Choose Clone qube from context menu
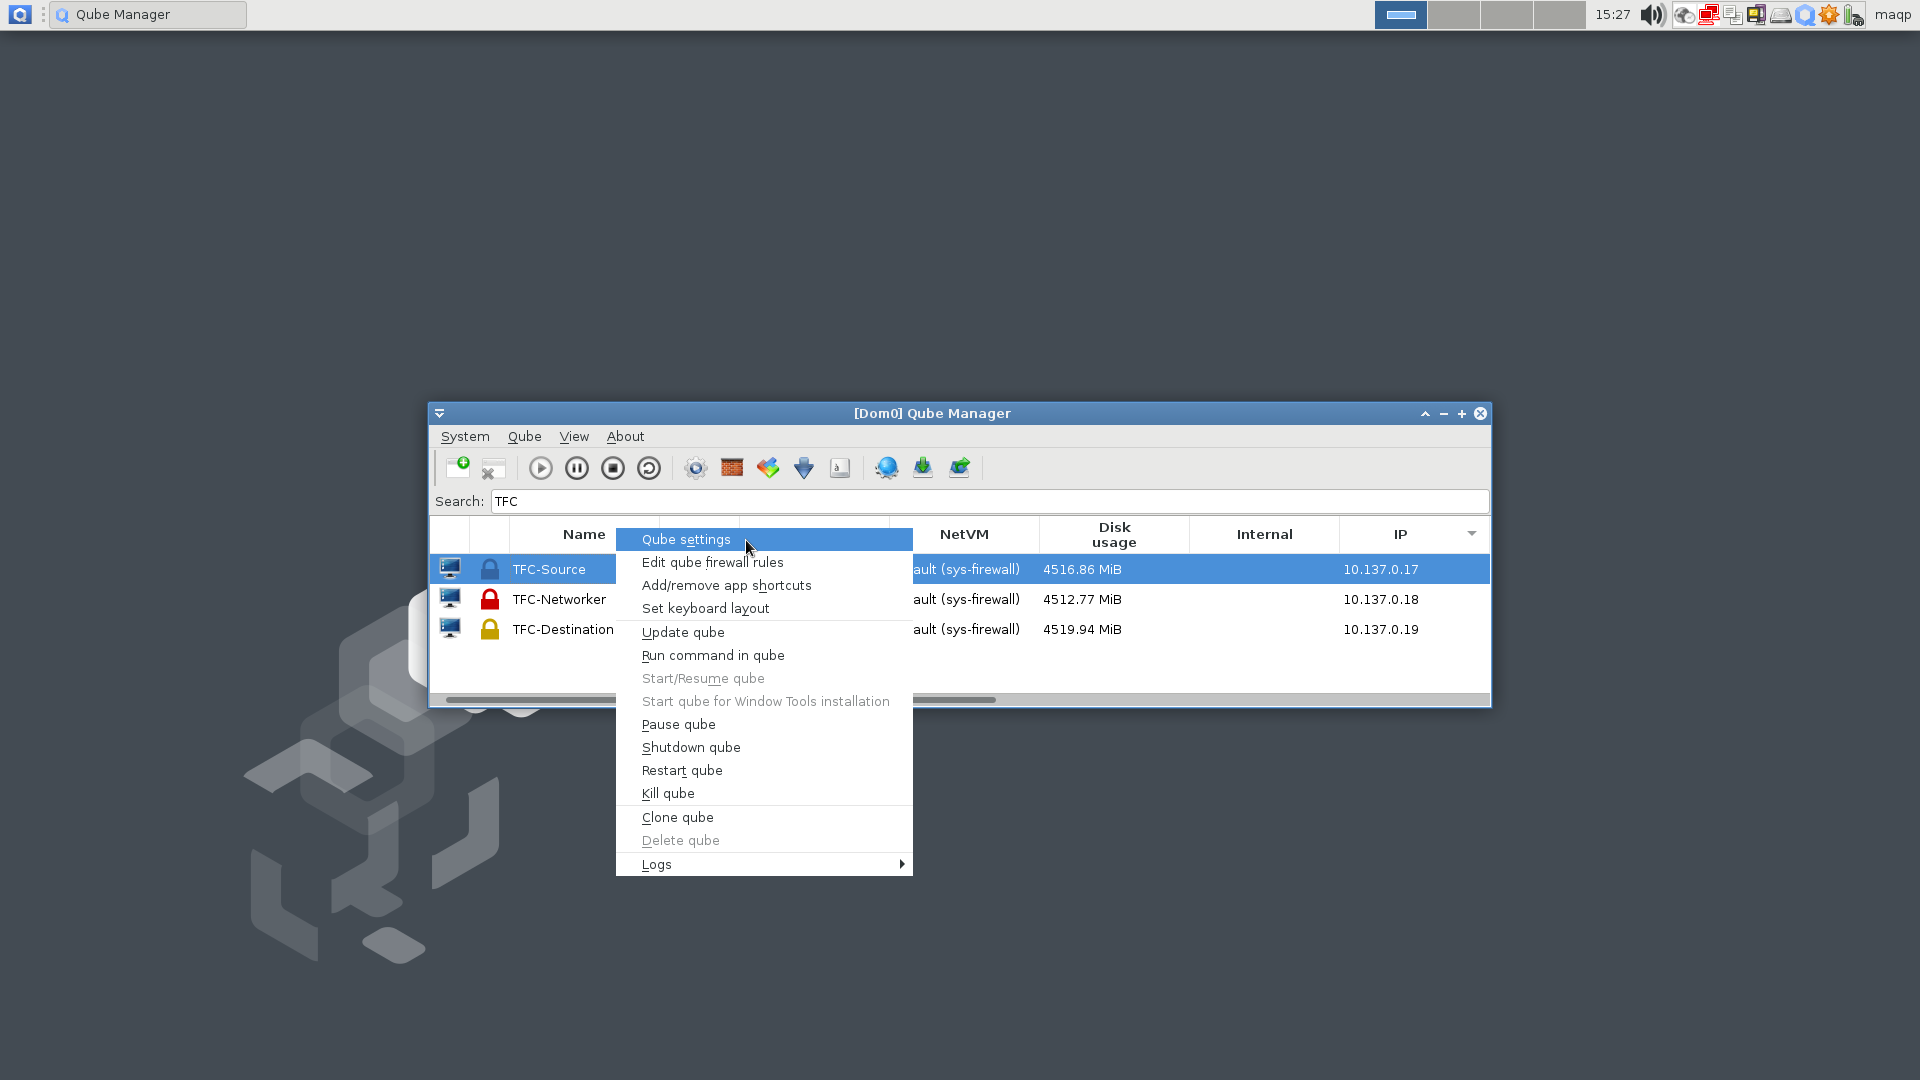This screenshot has height=1080, width=1920. tap(678, 818)
